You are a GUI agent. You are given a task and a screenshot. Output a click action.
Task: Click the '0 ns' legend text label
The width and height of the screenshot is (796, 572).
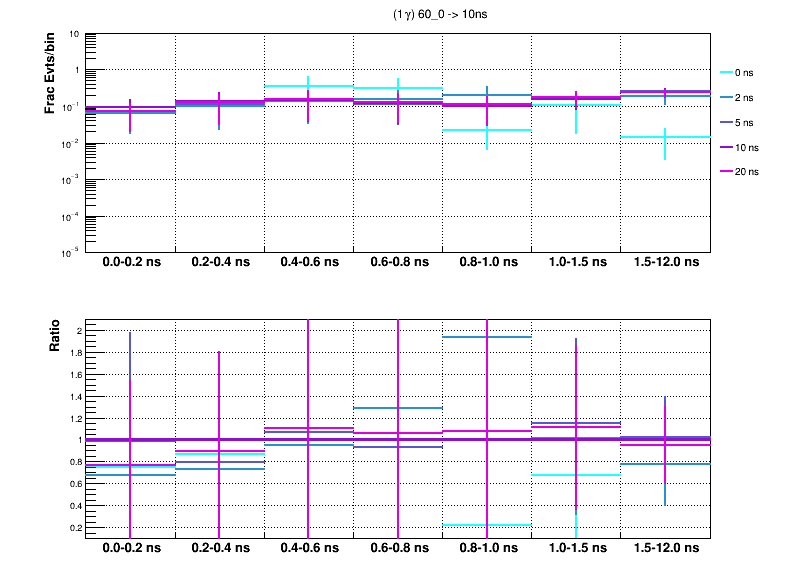pos(746,73)
